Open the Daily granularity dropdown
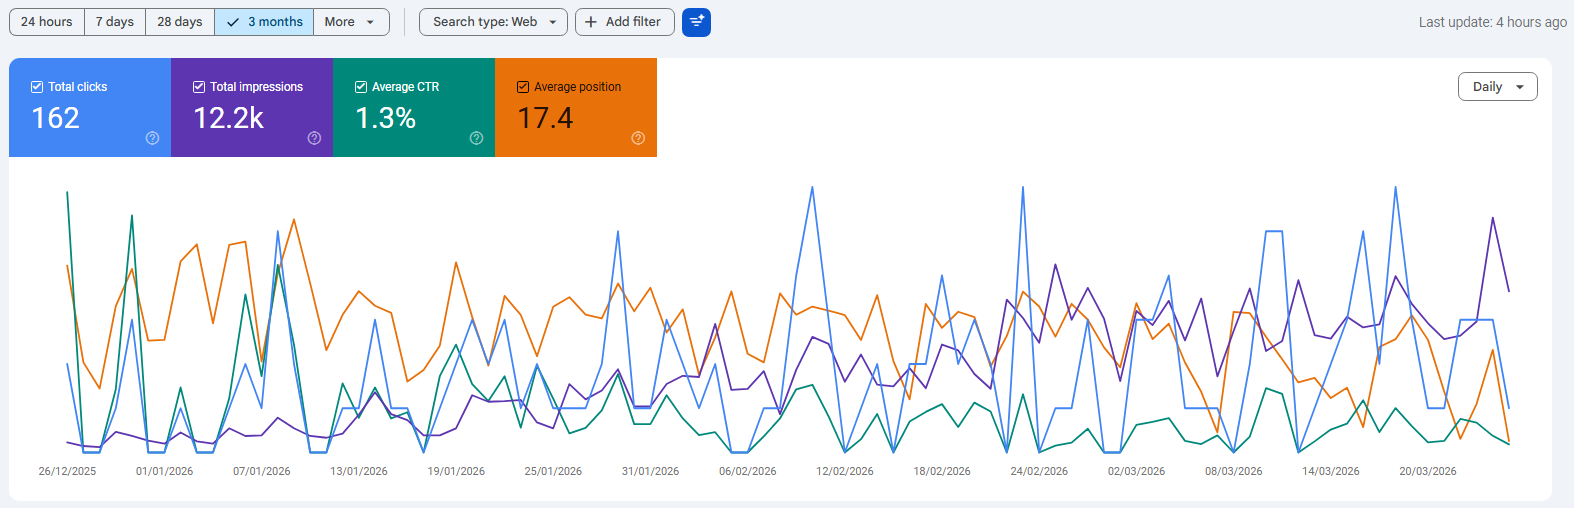Image resolution: width=1574 pixels, height=508 pixels. click(x=1497, y=87)
